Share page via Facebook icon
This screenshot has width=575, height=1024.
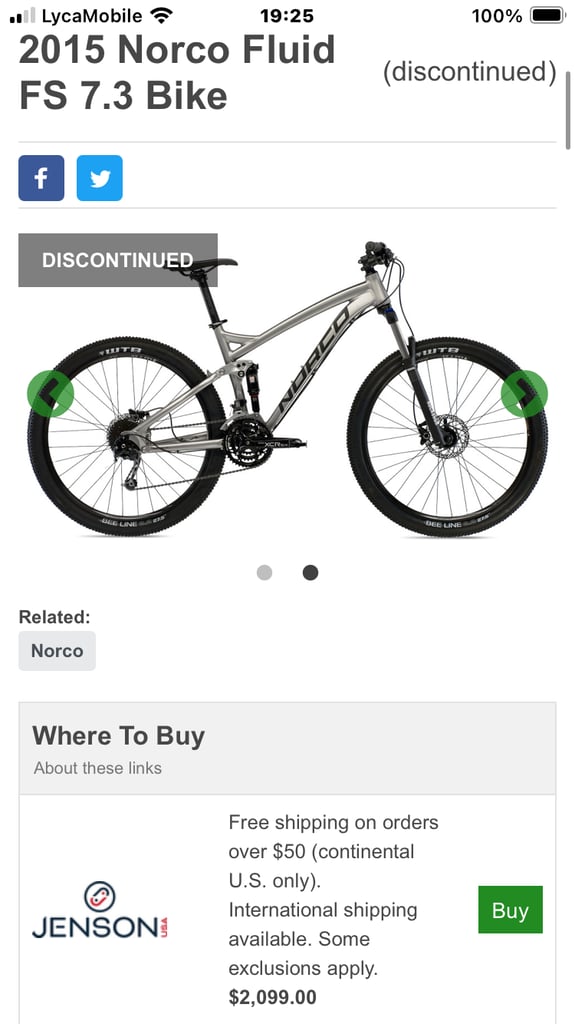tap(41, 178)
